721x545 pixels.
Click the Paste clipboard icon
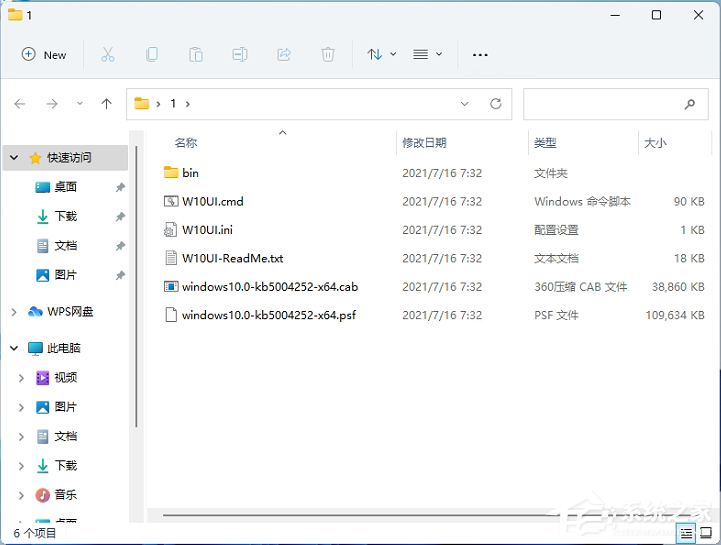(x=196, y=55)
